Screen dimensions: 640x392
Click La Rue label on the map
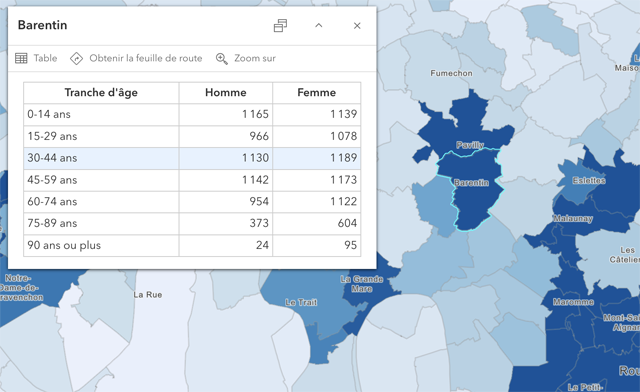tap(148, 295)
